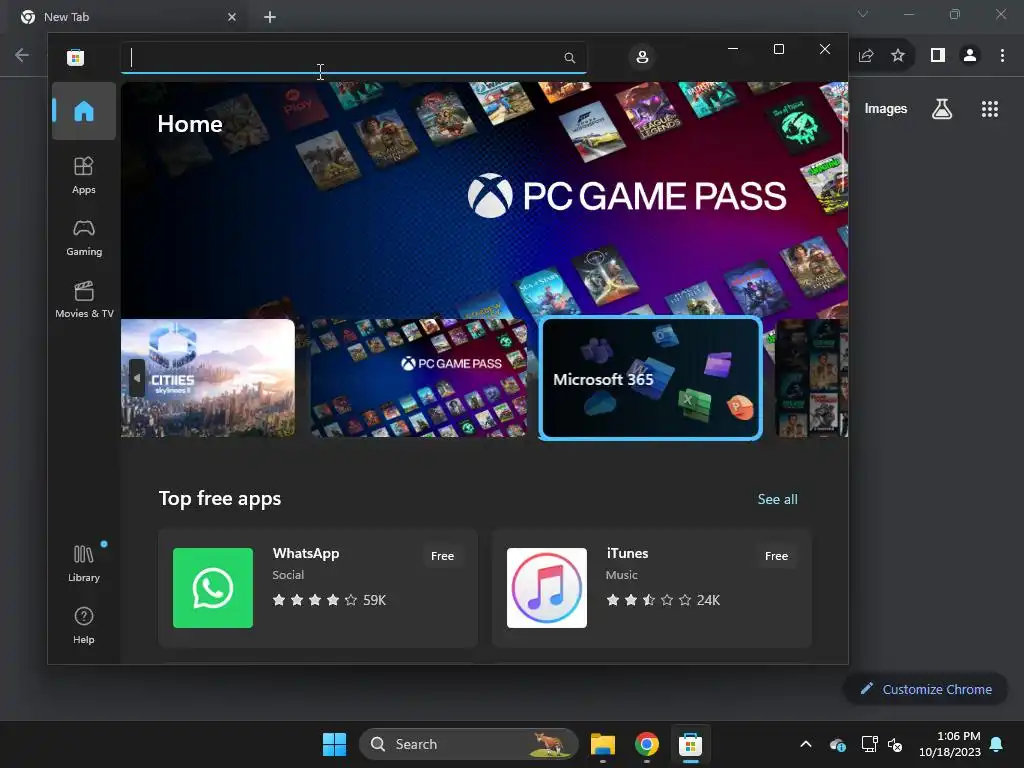1024x768 pixels.
Task: Open File Explorer from the taskbar
Action: point(603,744)
